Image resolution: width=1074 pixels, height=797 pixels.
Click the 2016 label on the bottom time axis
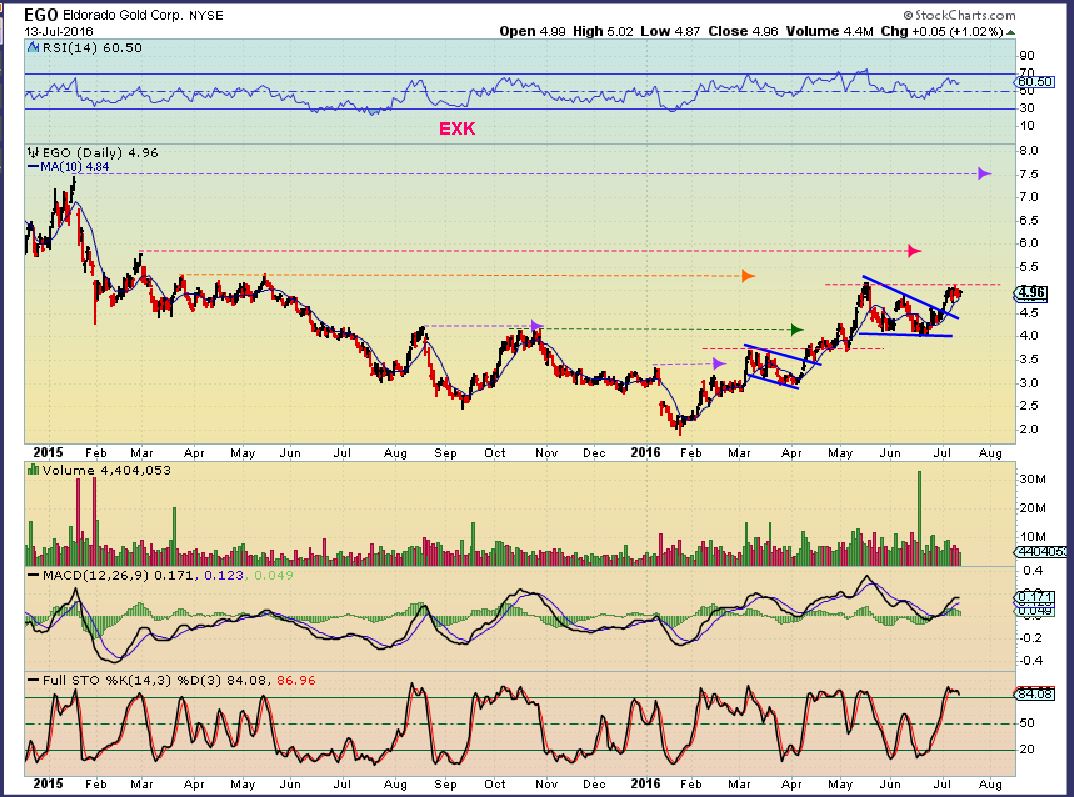[x=645, y=783]
